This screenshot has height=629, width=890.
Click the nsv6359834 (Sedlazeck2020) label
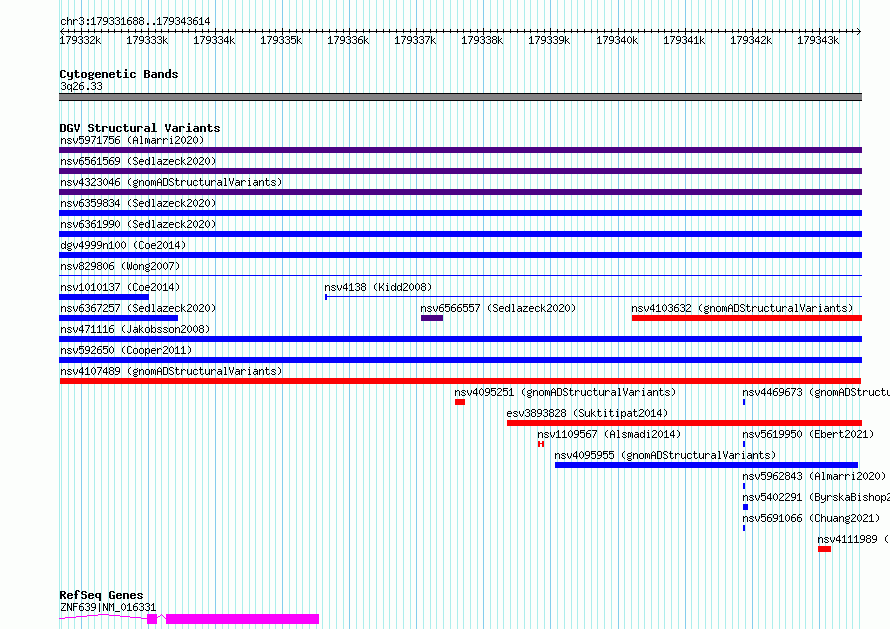tap(138, 203)
